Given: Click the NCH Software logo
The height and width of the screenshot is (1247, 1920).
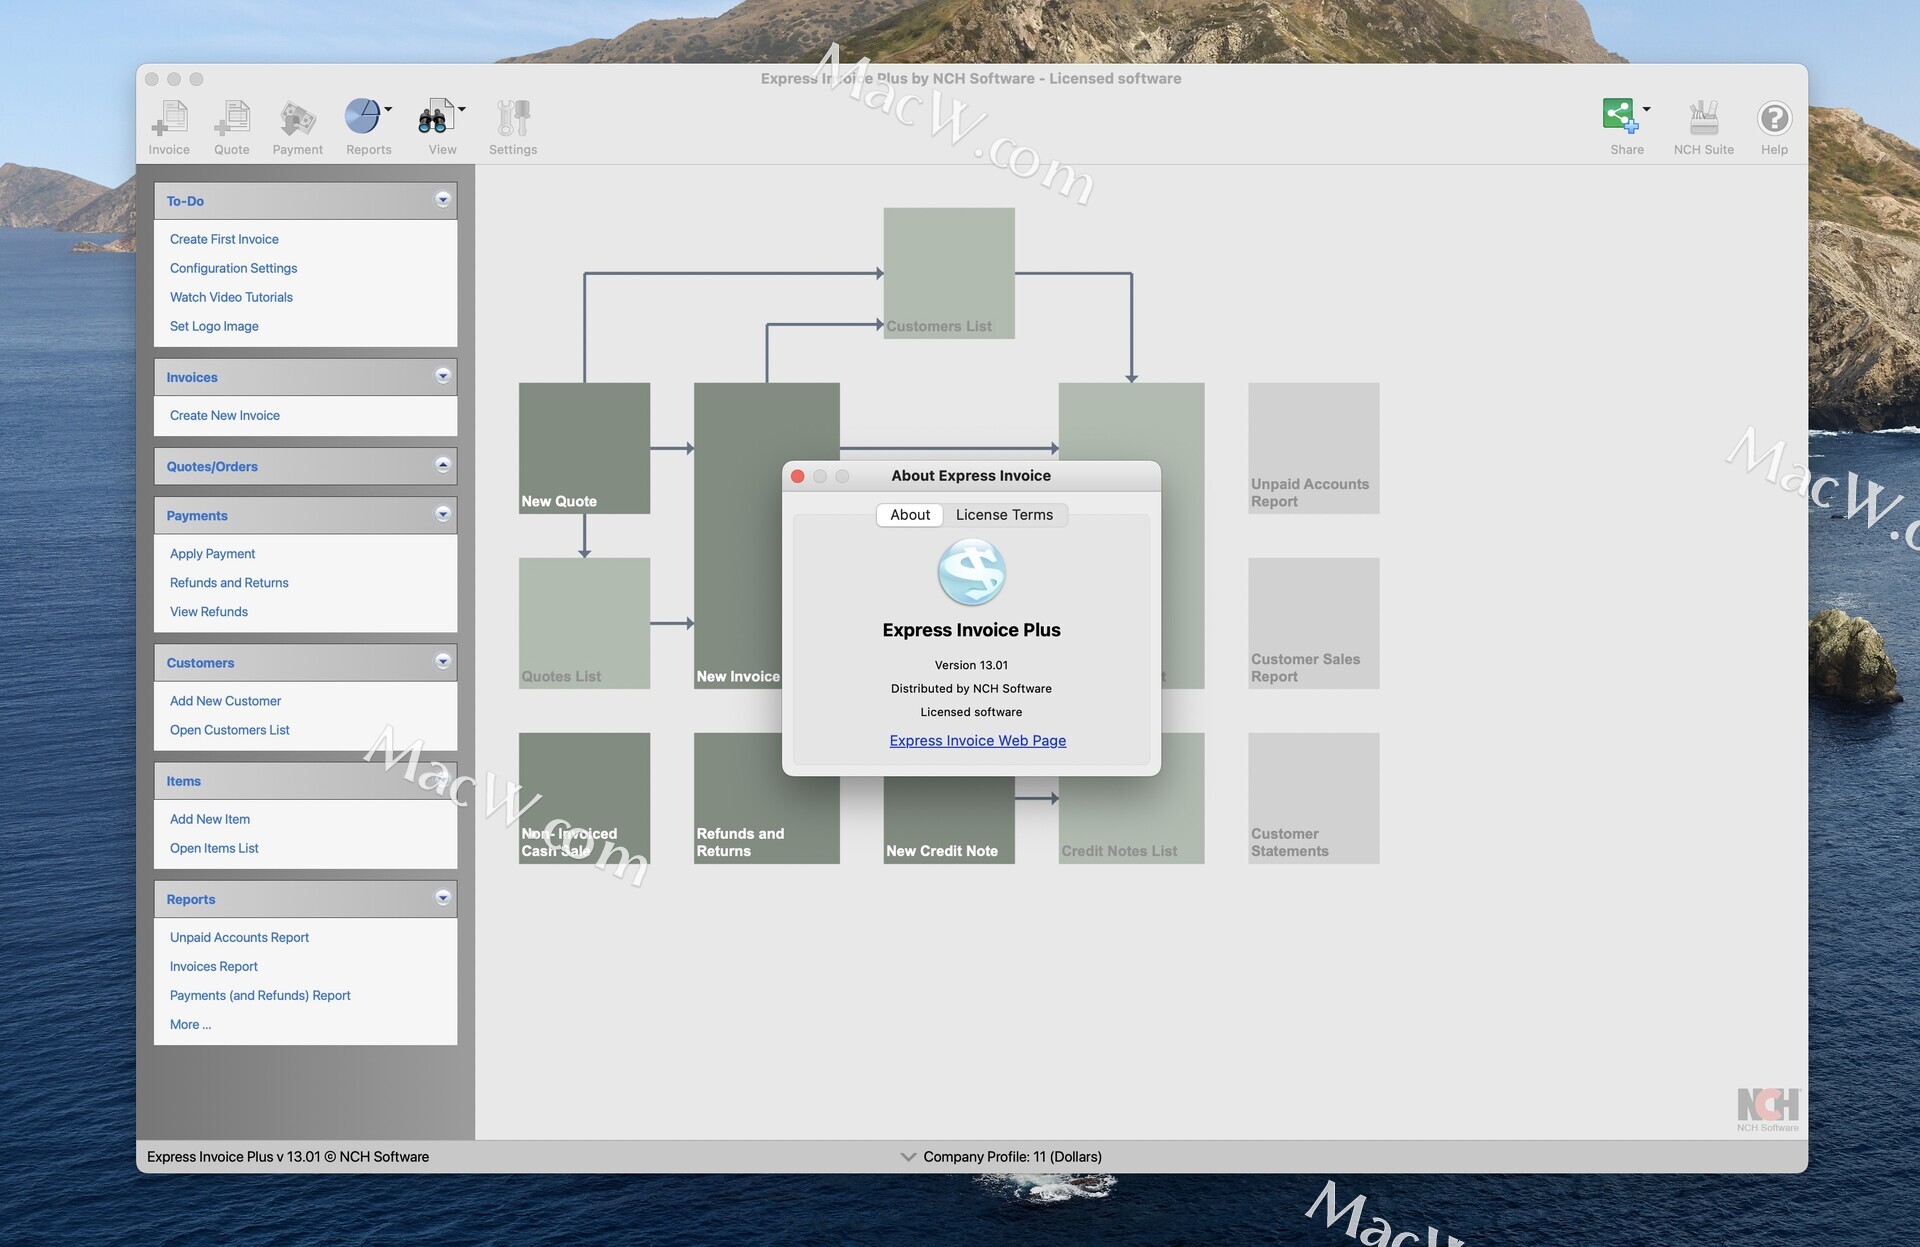Looking at the screenshot, I should [x=1768, y=1108].
